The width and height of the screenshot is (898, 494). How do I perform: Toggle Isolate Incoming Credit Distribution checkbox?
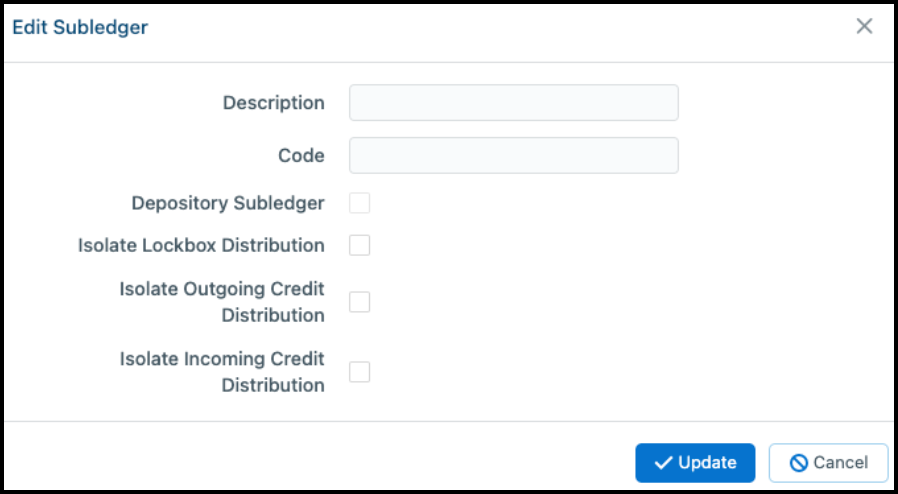click(360, 372)
